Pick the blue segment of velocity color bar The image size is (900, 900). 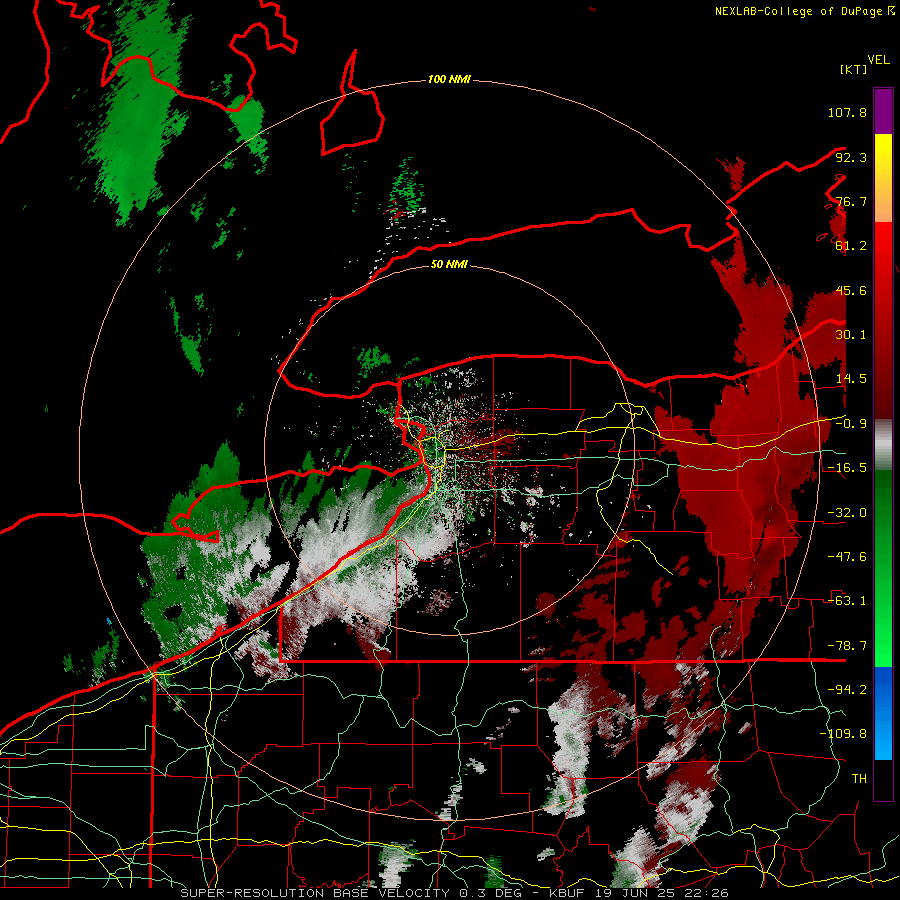pyautogui.click(x=883, y=713)
